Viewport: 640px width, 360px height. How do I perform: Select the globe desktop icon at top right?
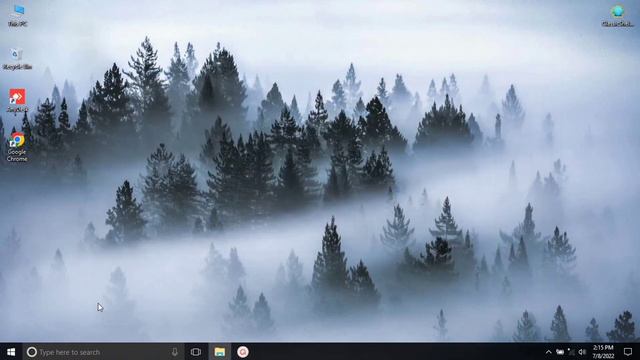pyautogui.click(x=618, y=16)
